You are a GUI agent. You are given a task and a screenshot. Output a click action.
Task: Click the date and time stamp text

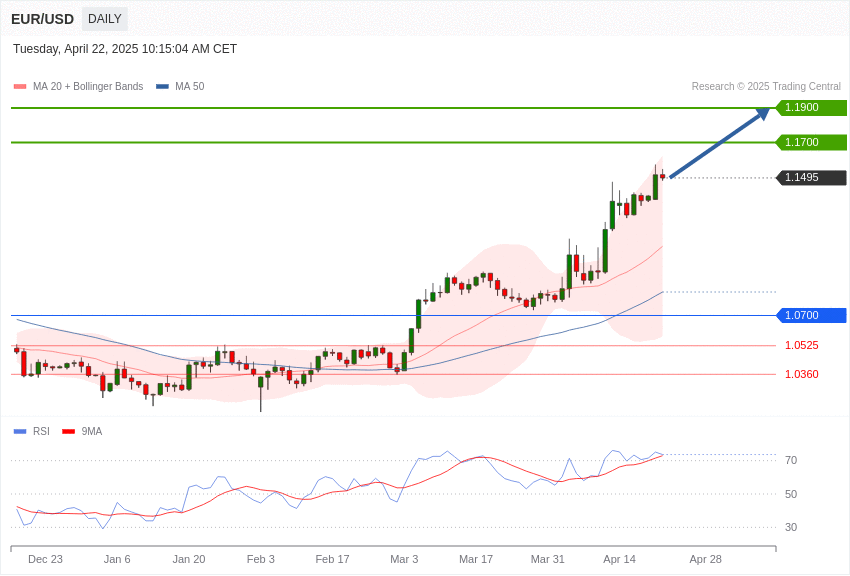coord(125,49)
